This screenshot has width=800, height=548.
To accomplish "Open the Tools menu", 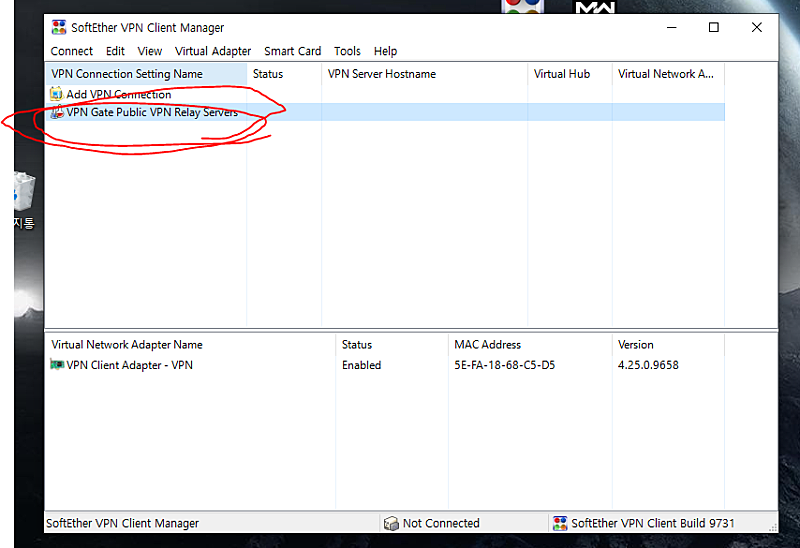I will coord(347,52).
